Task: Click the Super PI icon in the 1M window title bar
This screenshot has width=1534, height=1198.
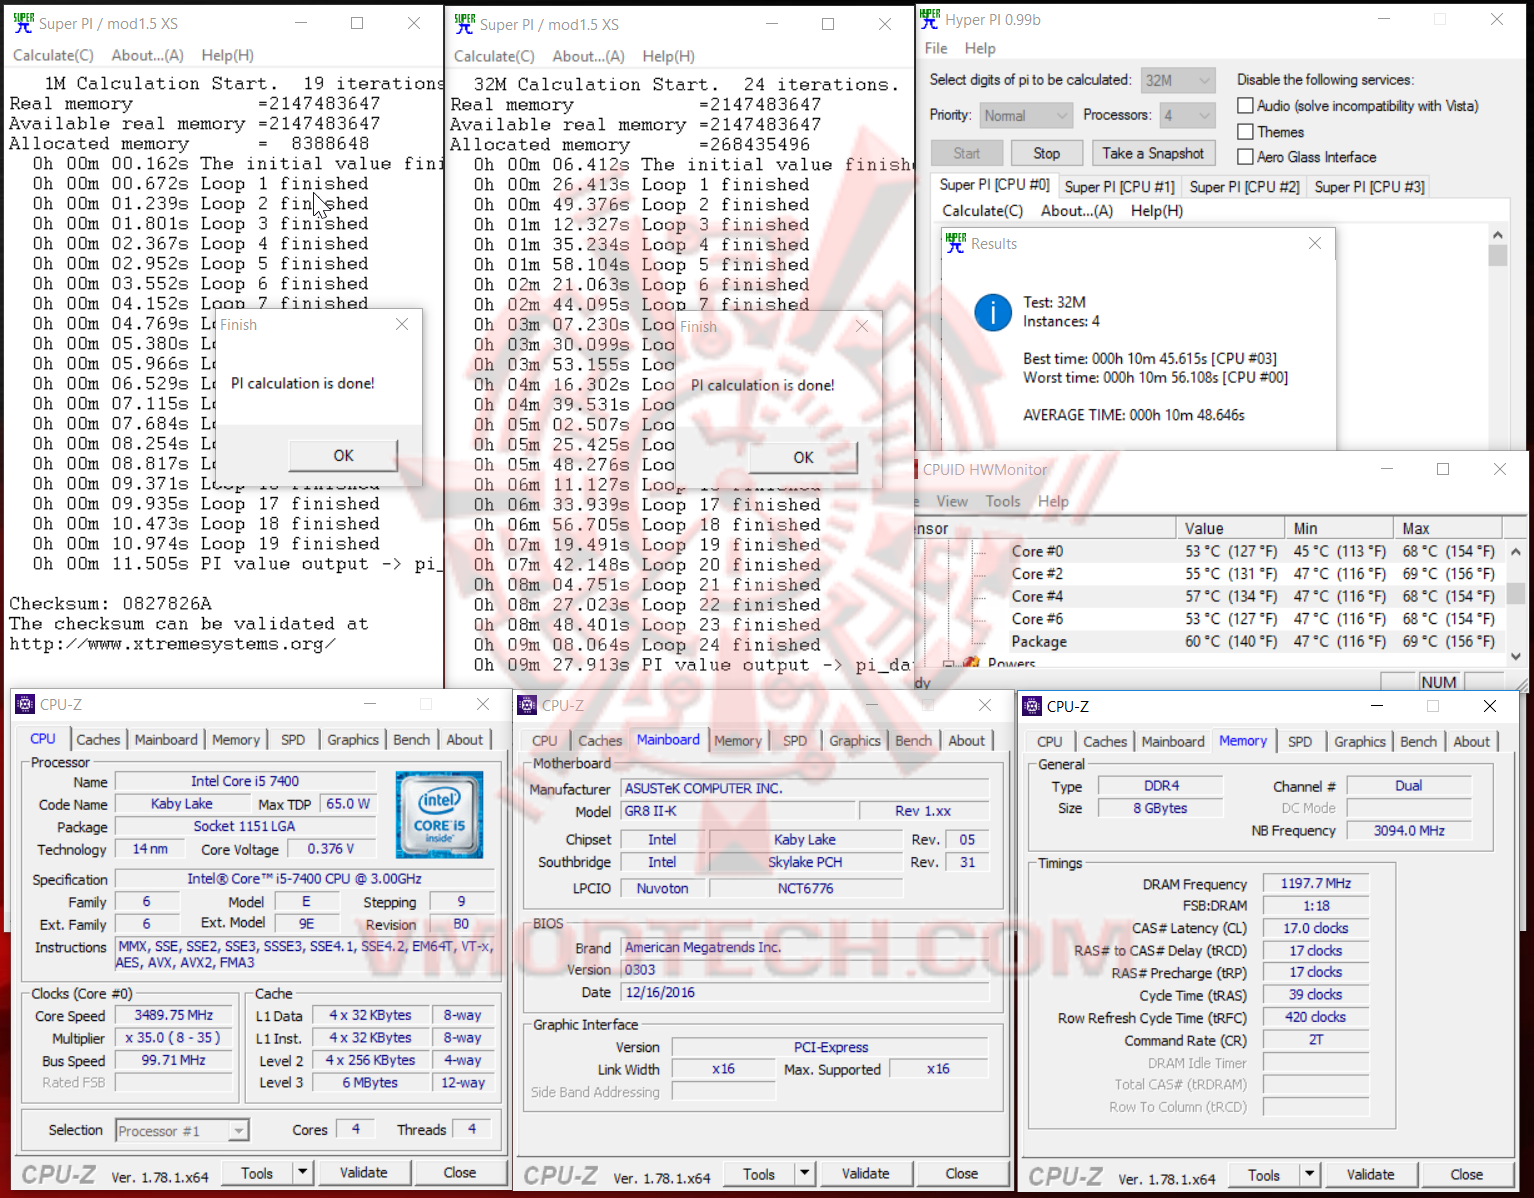Action: click(x=23, y=23)
